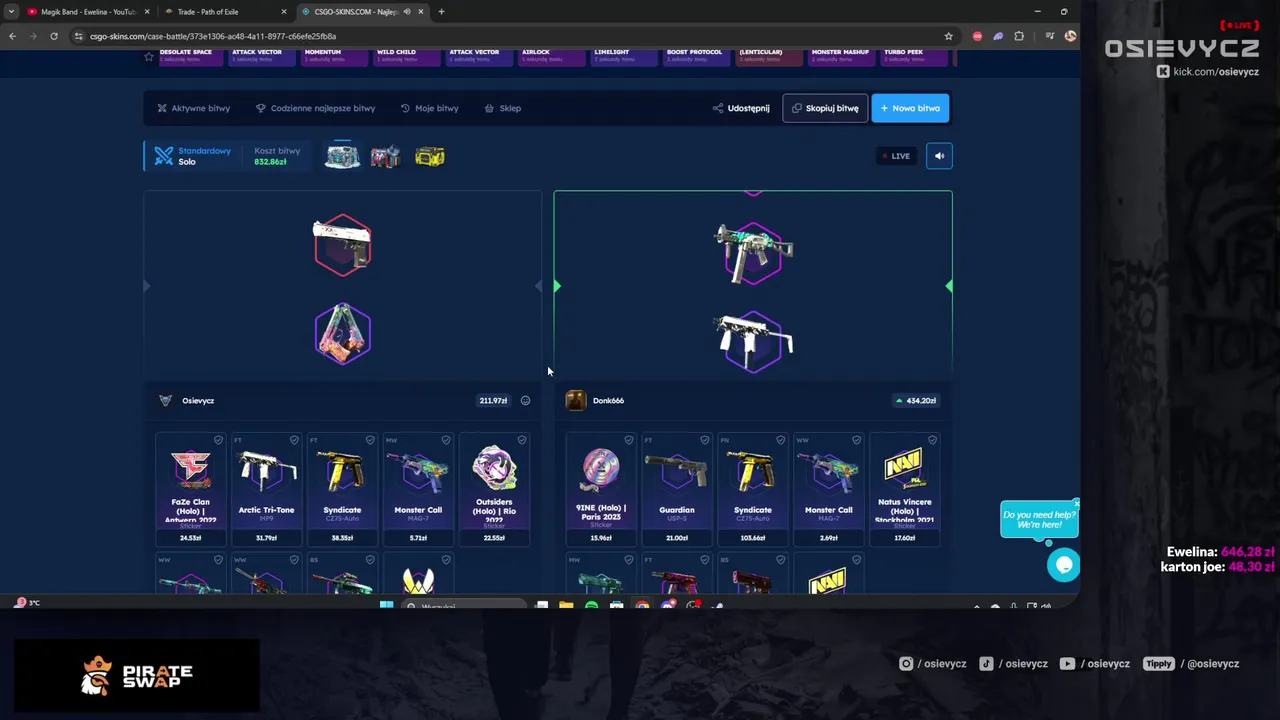Bookmark this page with the star icon
Viewport: 1280px width, 720px height.
[x=948, y=36]
